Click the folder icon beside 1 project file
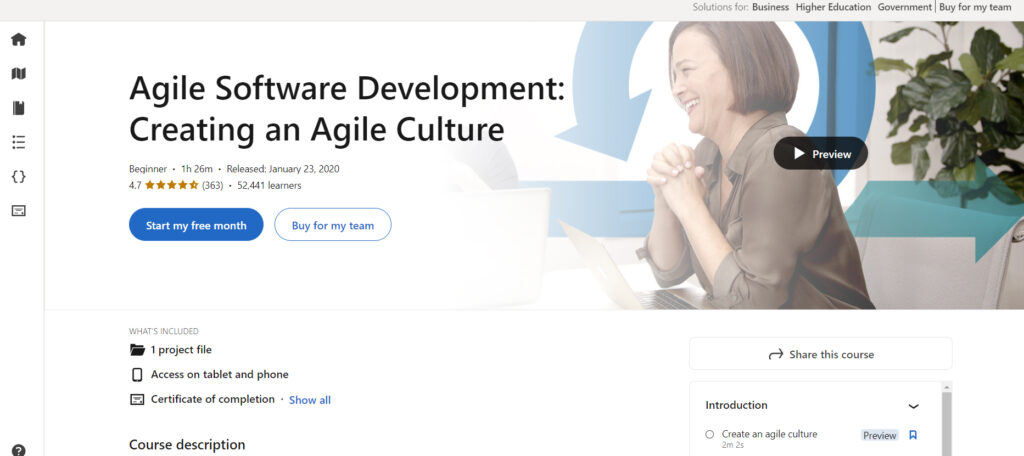The image size is (1024, 456). pos(137,350)
